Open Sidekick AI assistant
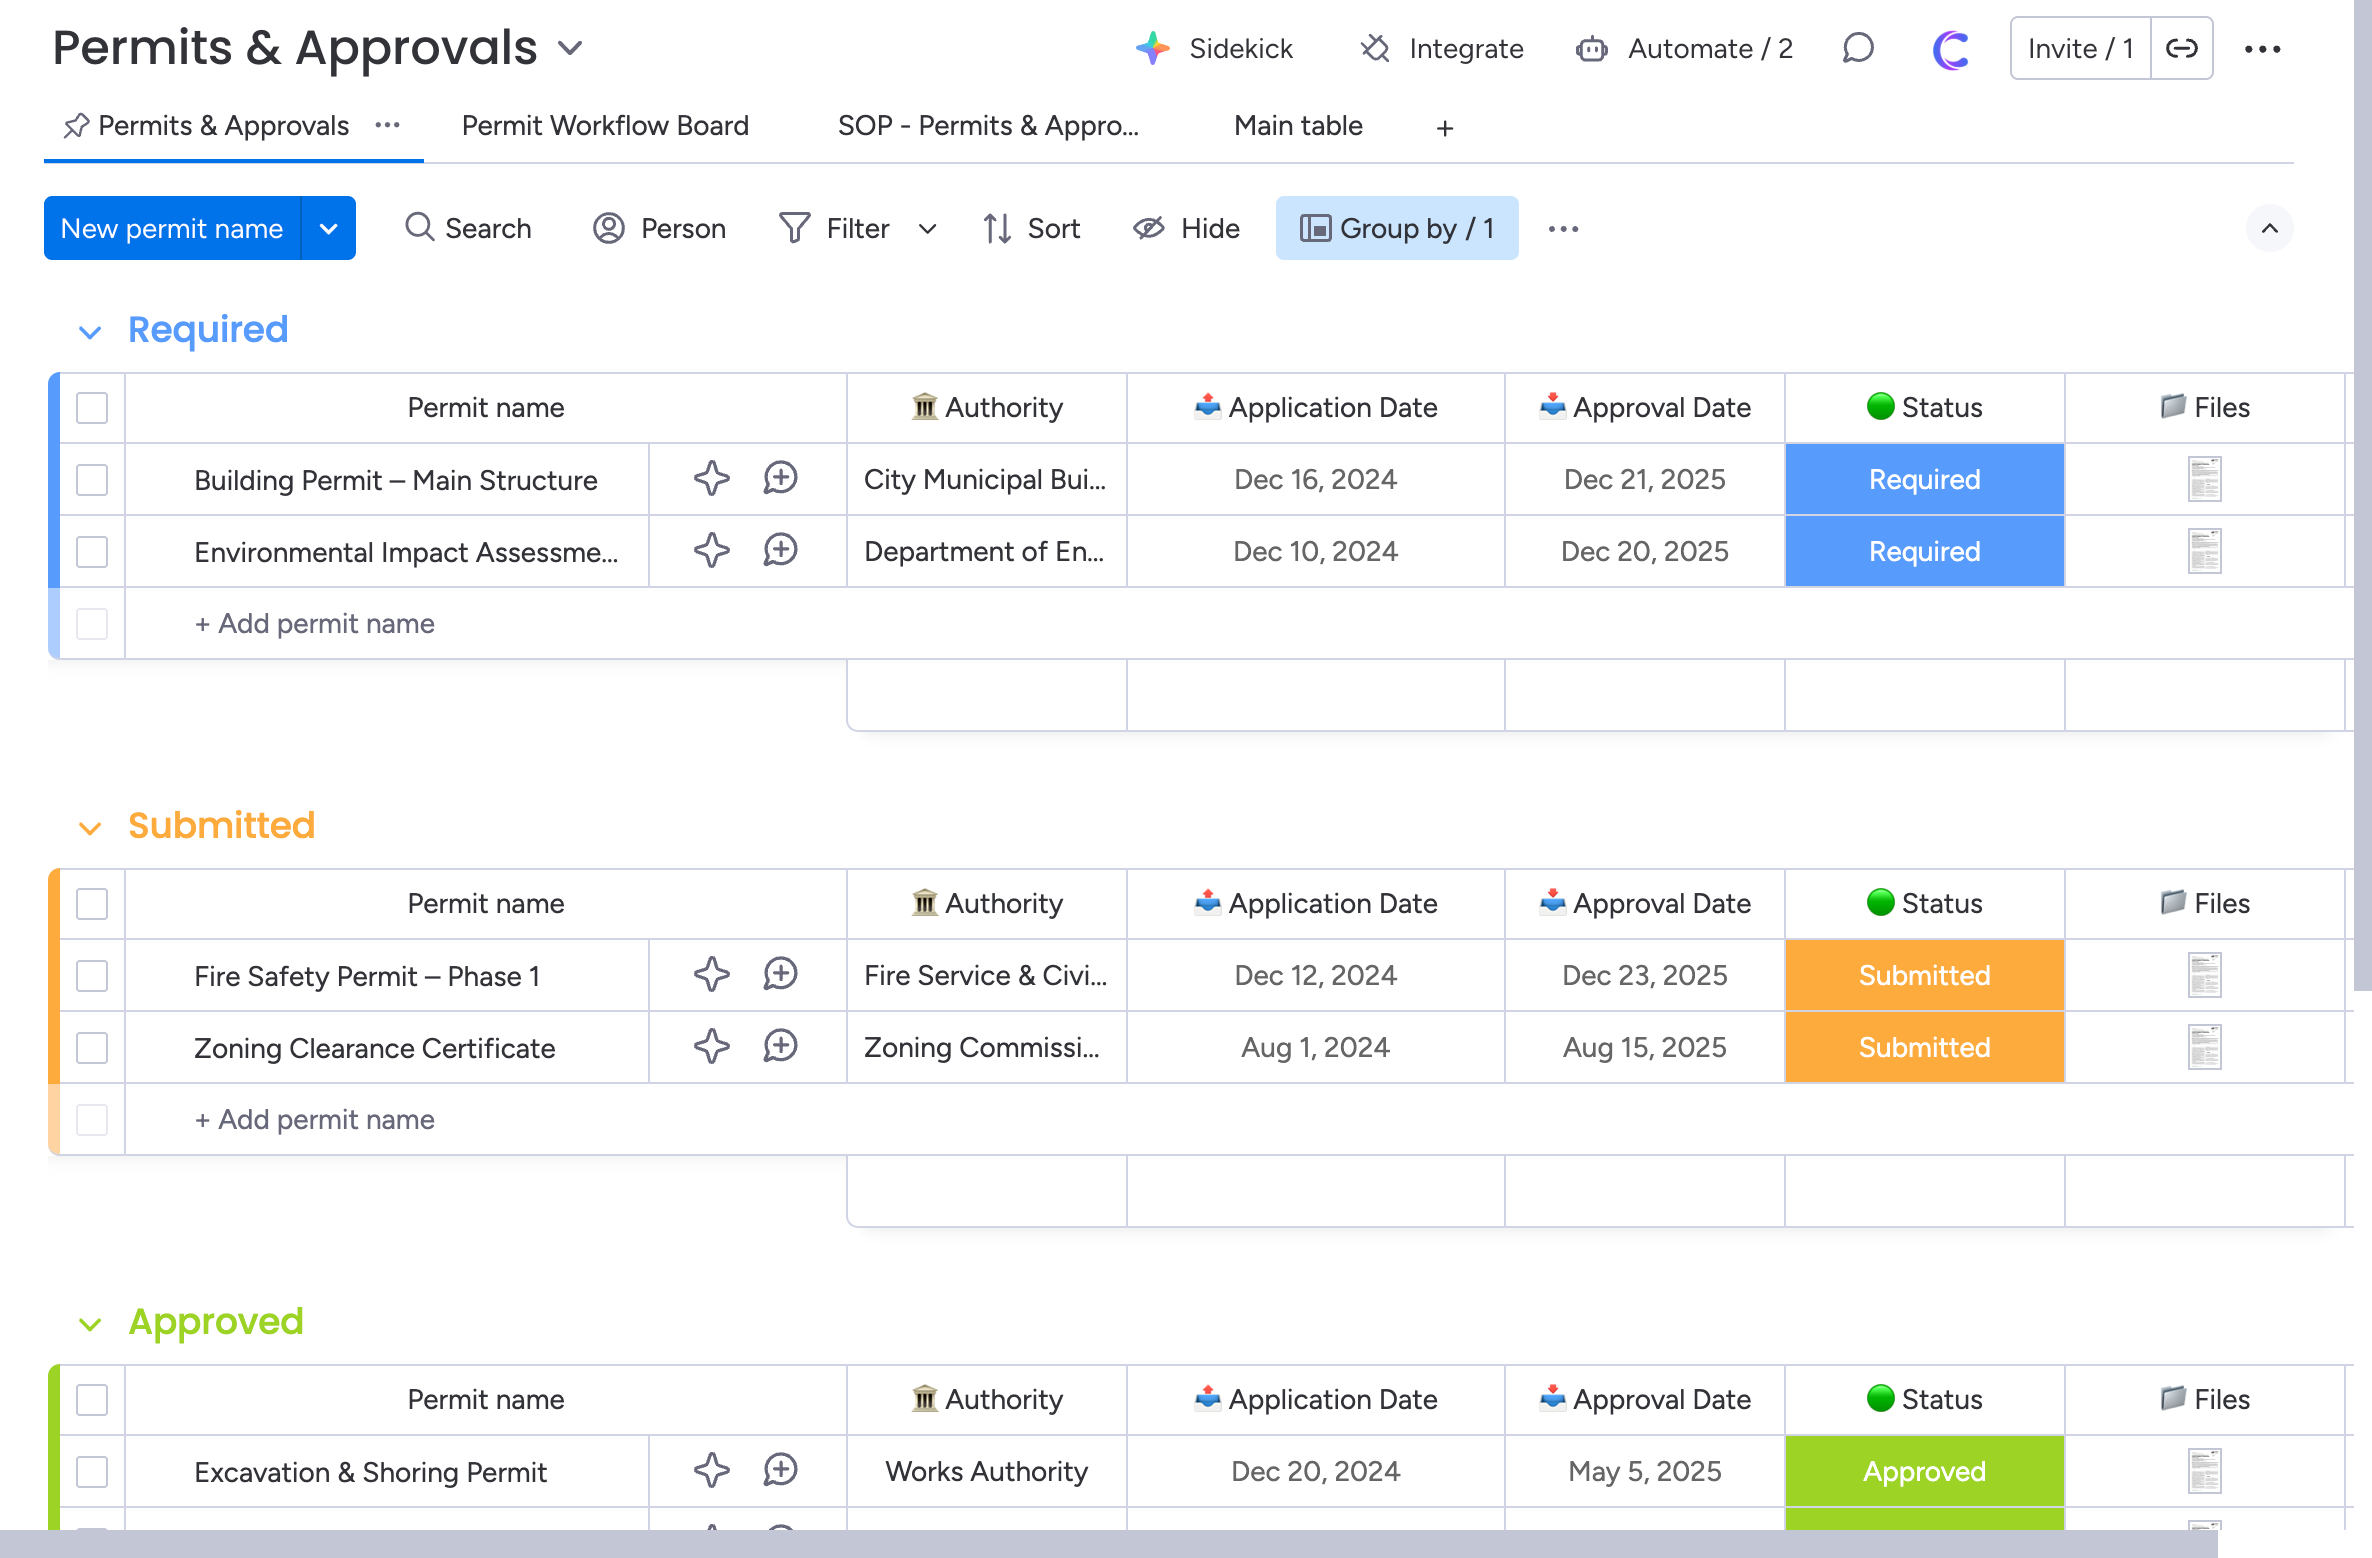This screenshot has width=2372, height=1558. [x=1215, y=48]
